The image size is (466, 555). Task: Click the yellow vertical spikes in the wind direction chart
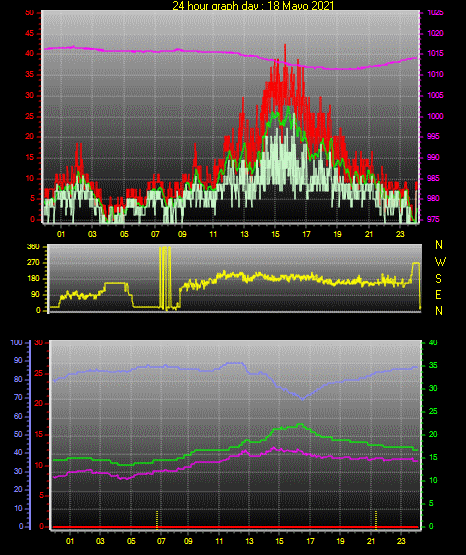point(165,278)
